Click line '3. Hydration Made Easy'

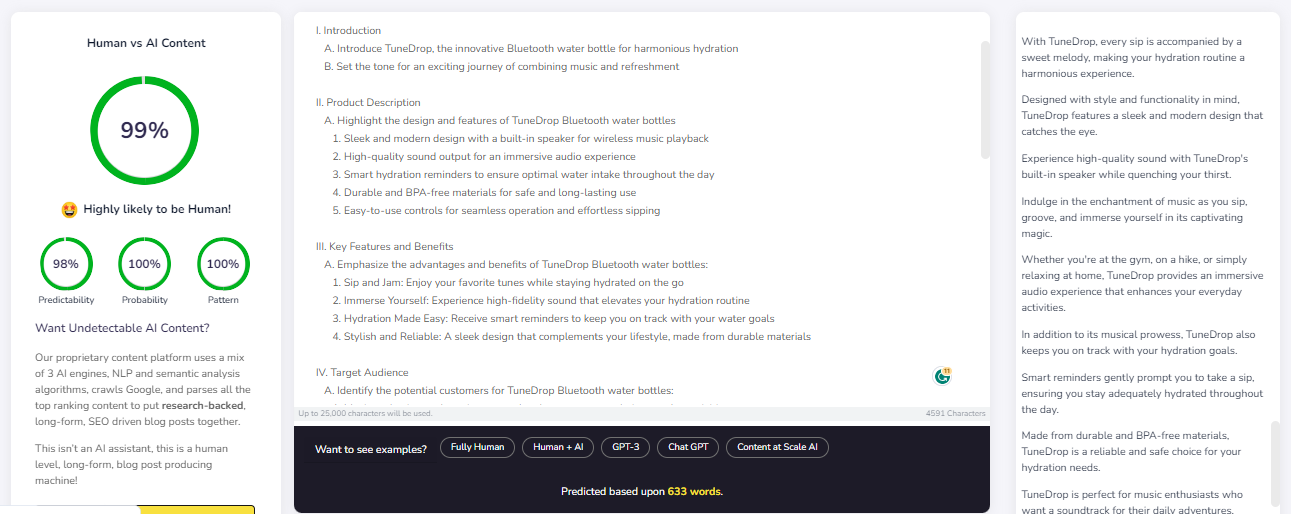553,319
